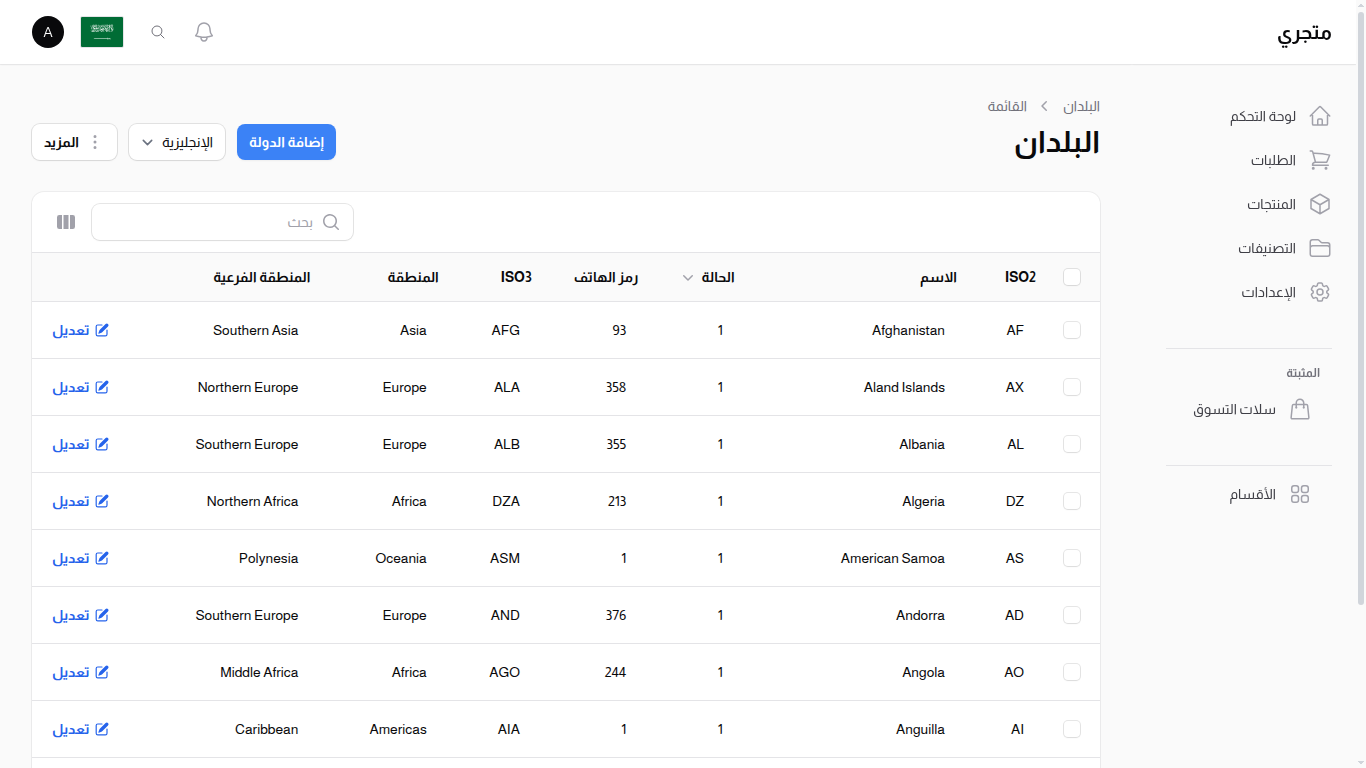
Task: Click the search magnifier icon in the top bar
Action: coord(157,31)
